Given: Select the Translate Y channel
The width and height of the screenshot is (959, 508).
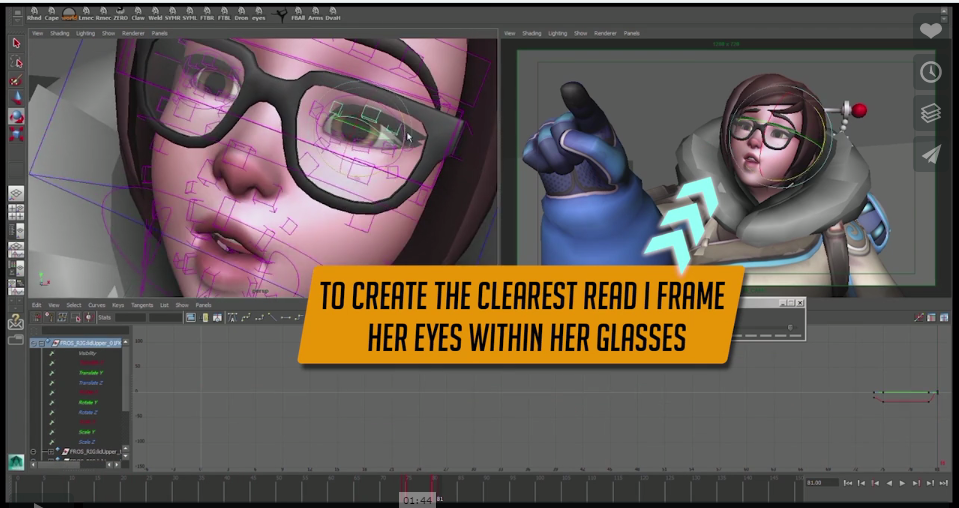Looking at the screenshot, I should click(x=91, y=373).
